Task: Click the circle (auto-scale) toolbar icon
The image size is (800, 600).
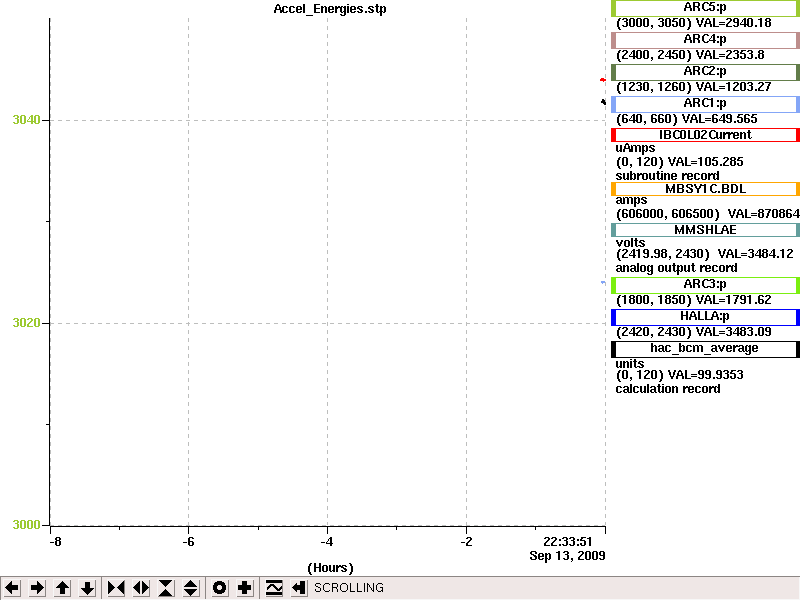Action: click(219, 588)
